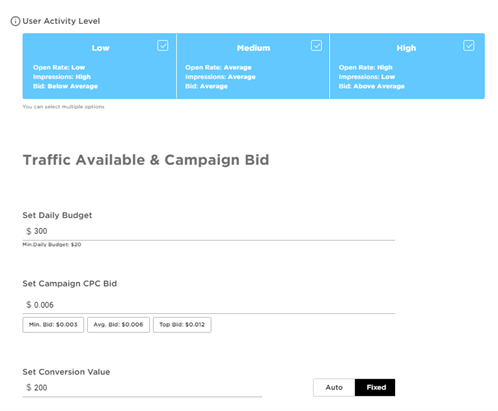Select the Low activity level card title

[100, 48]
